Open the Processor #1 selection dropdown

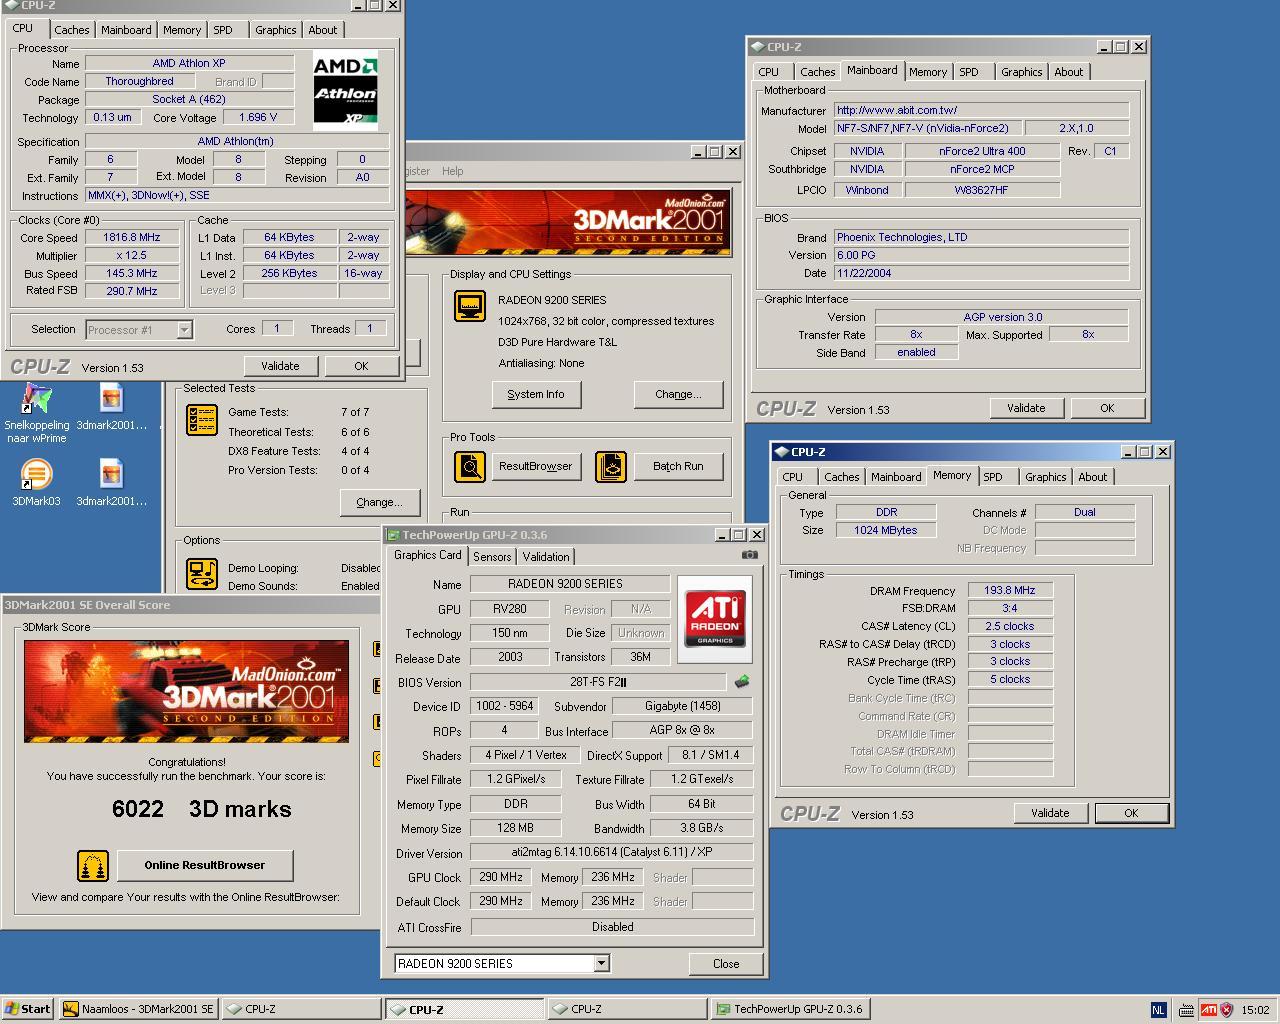pyautogui.click(x=184, y=329)
